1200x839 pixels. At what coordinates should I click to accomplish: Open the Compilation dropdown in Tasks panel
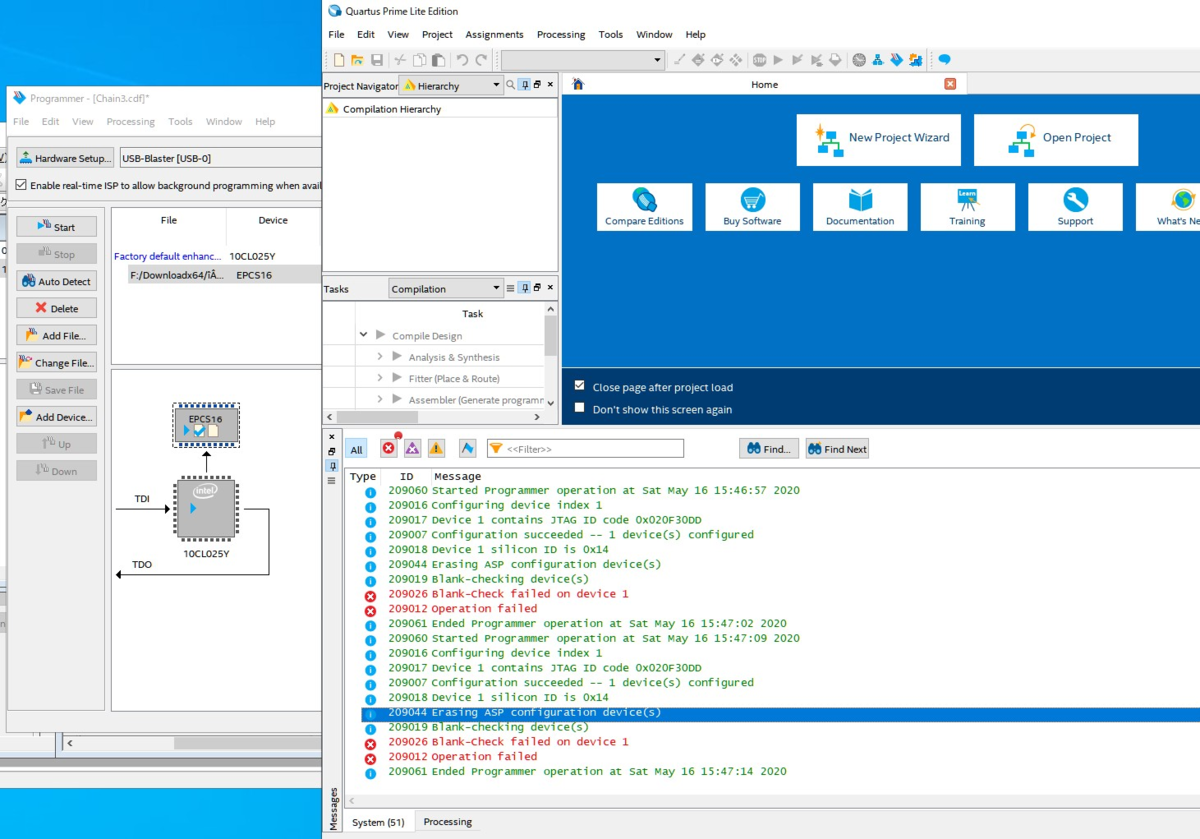445,288
